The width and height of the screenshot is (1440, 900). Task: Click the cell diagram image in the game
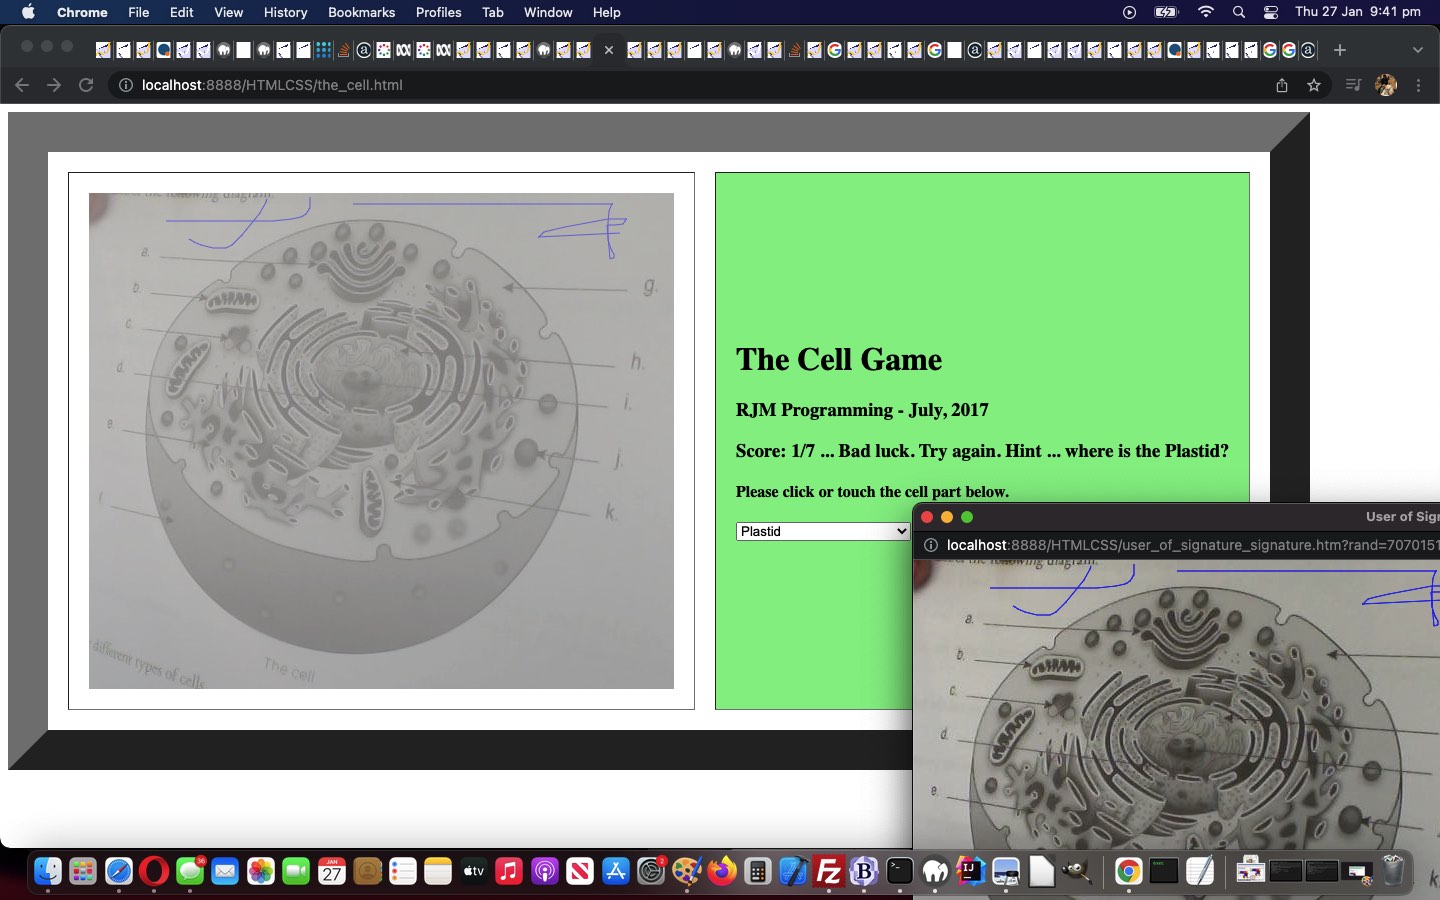(381, 440)
